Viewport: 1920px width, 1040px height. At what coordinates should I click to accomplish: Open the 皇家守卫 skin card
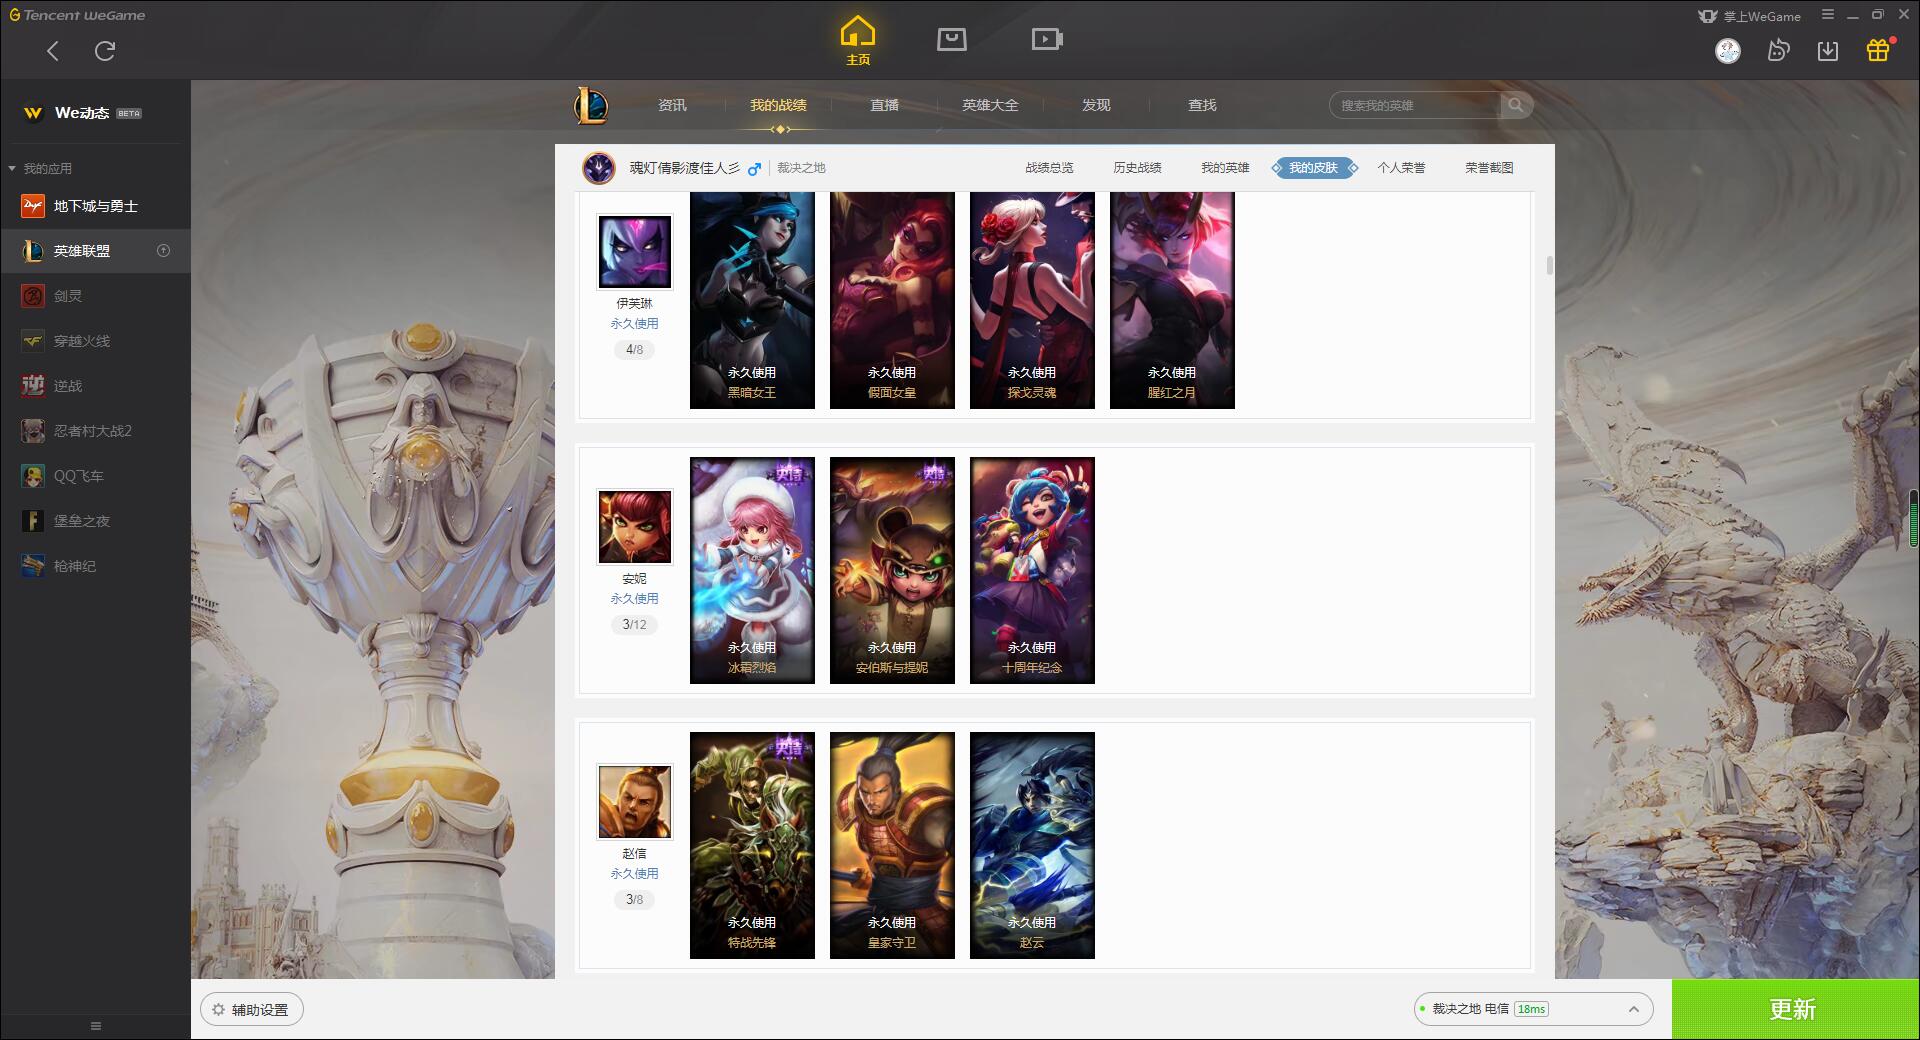click(x=892, y=845)
